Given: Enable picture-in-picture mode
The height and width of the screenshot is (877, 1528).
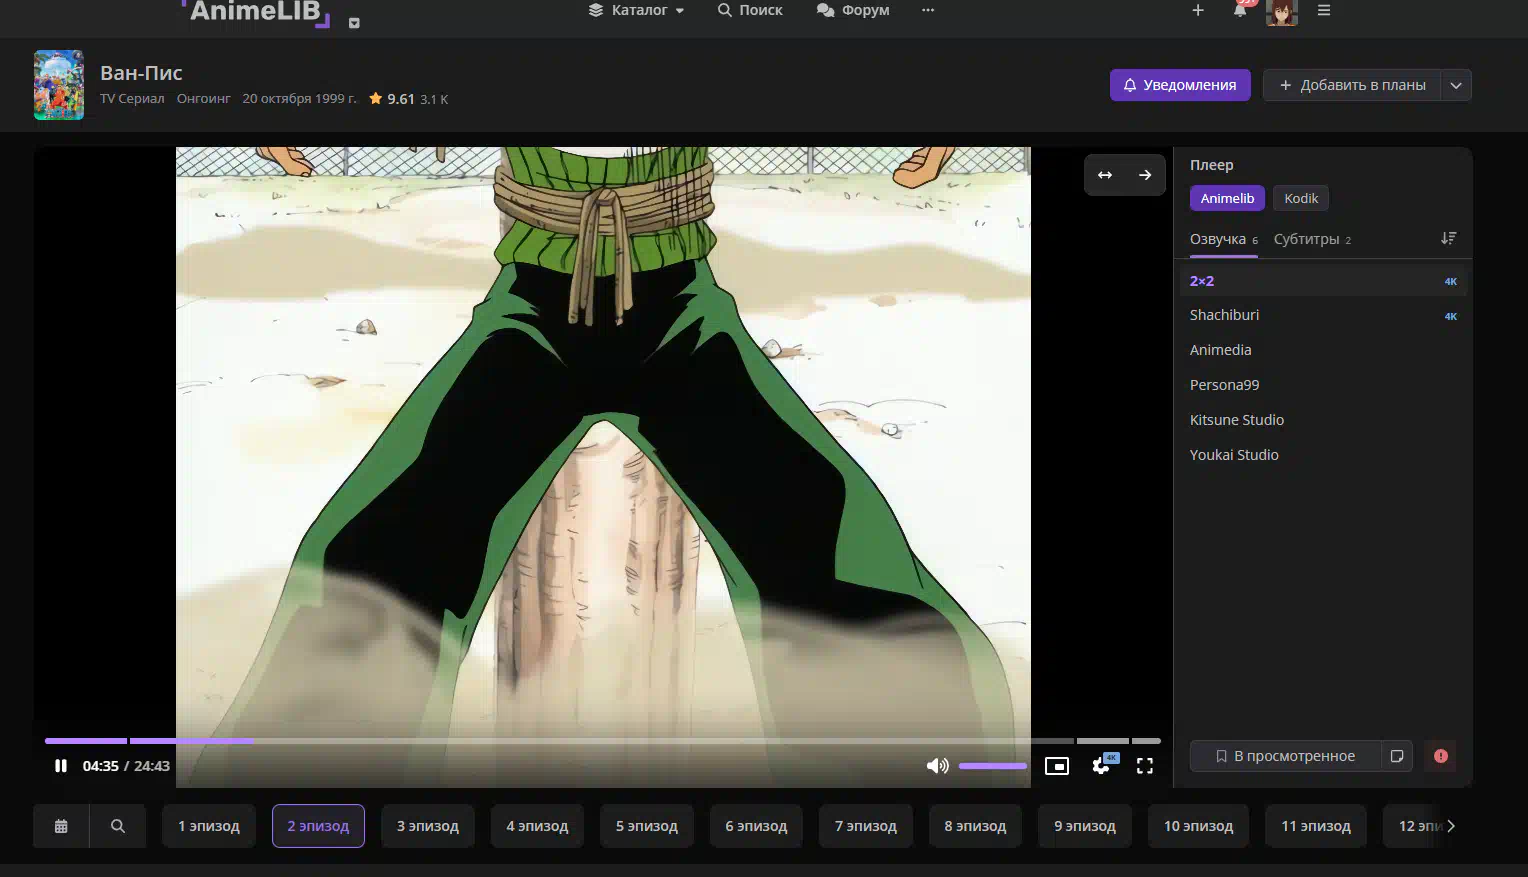Looking at the screenshot, I should click(1057, 766).
